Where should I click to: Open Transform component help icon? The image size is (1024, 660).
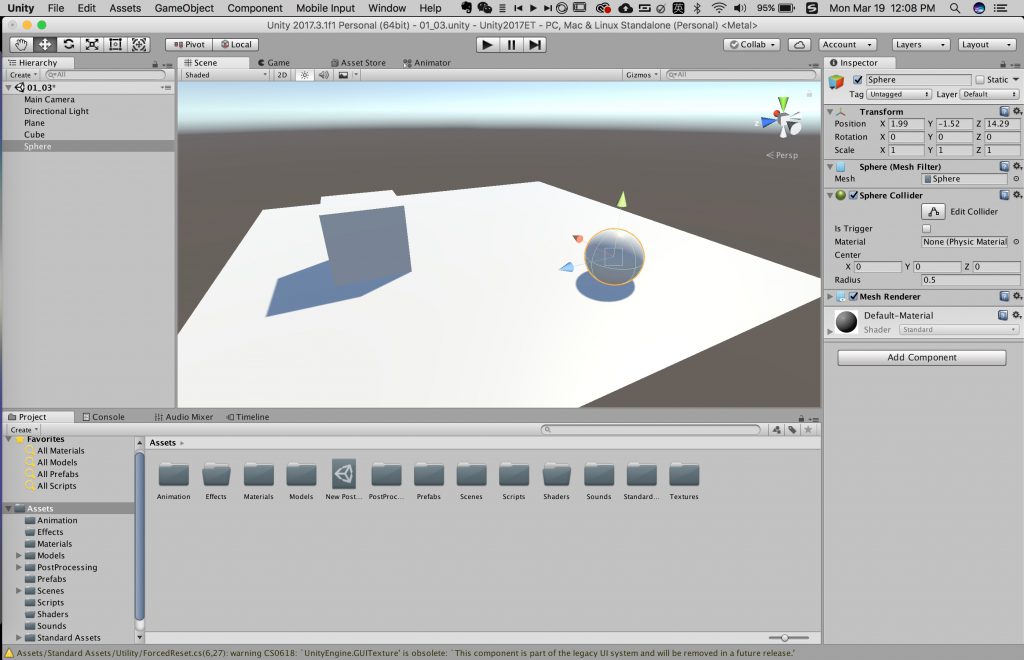click(x=1004, y=112)
